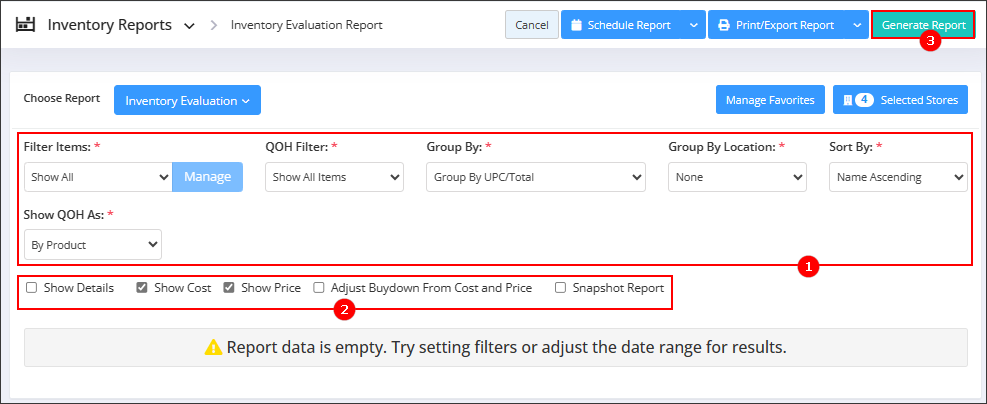Click the printer icon on Print/Export Report

tap(724, 25)
